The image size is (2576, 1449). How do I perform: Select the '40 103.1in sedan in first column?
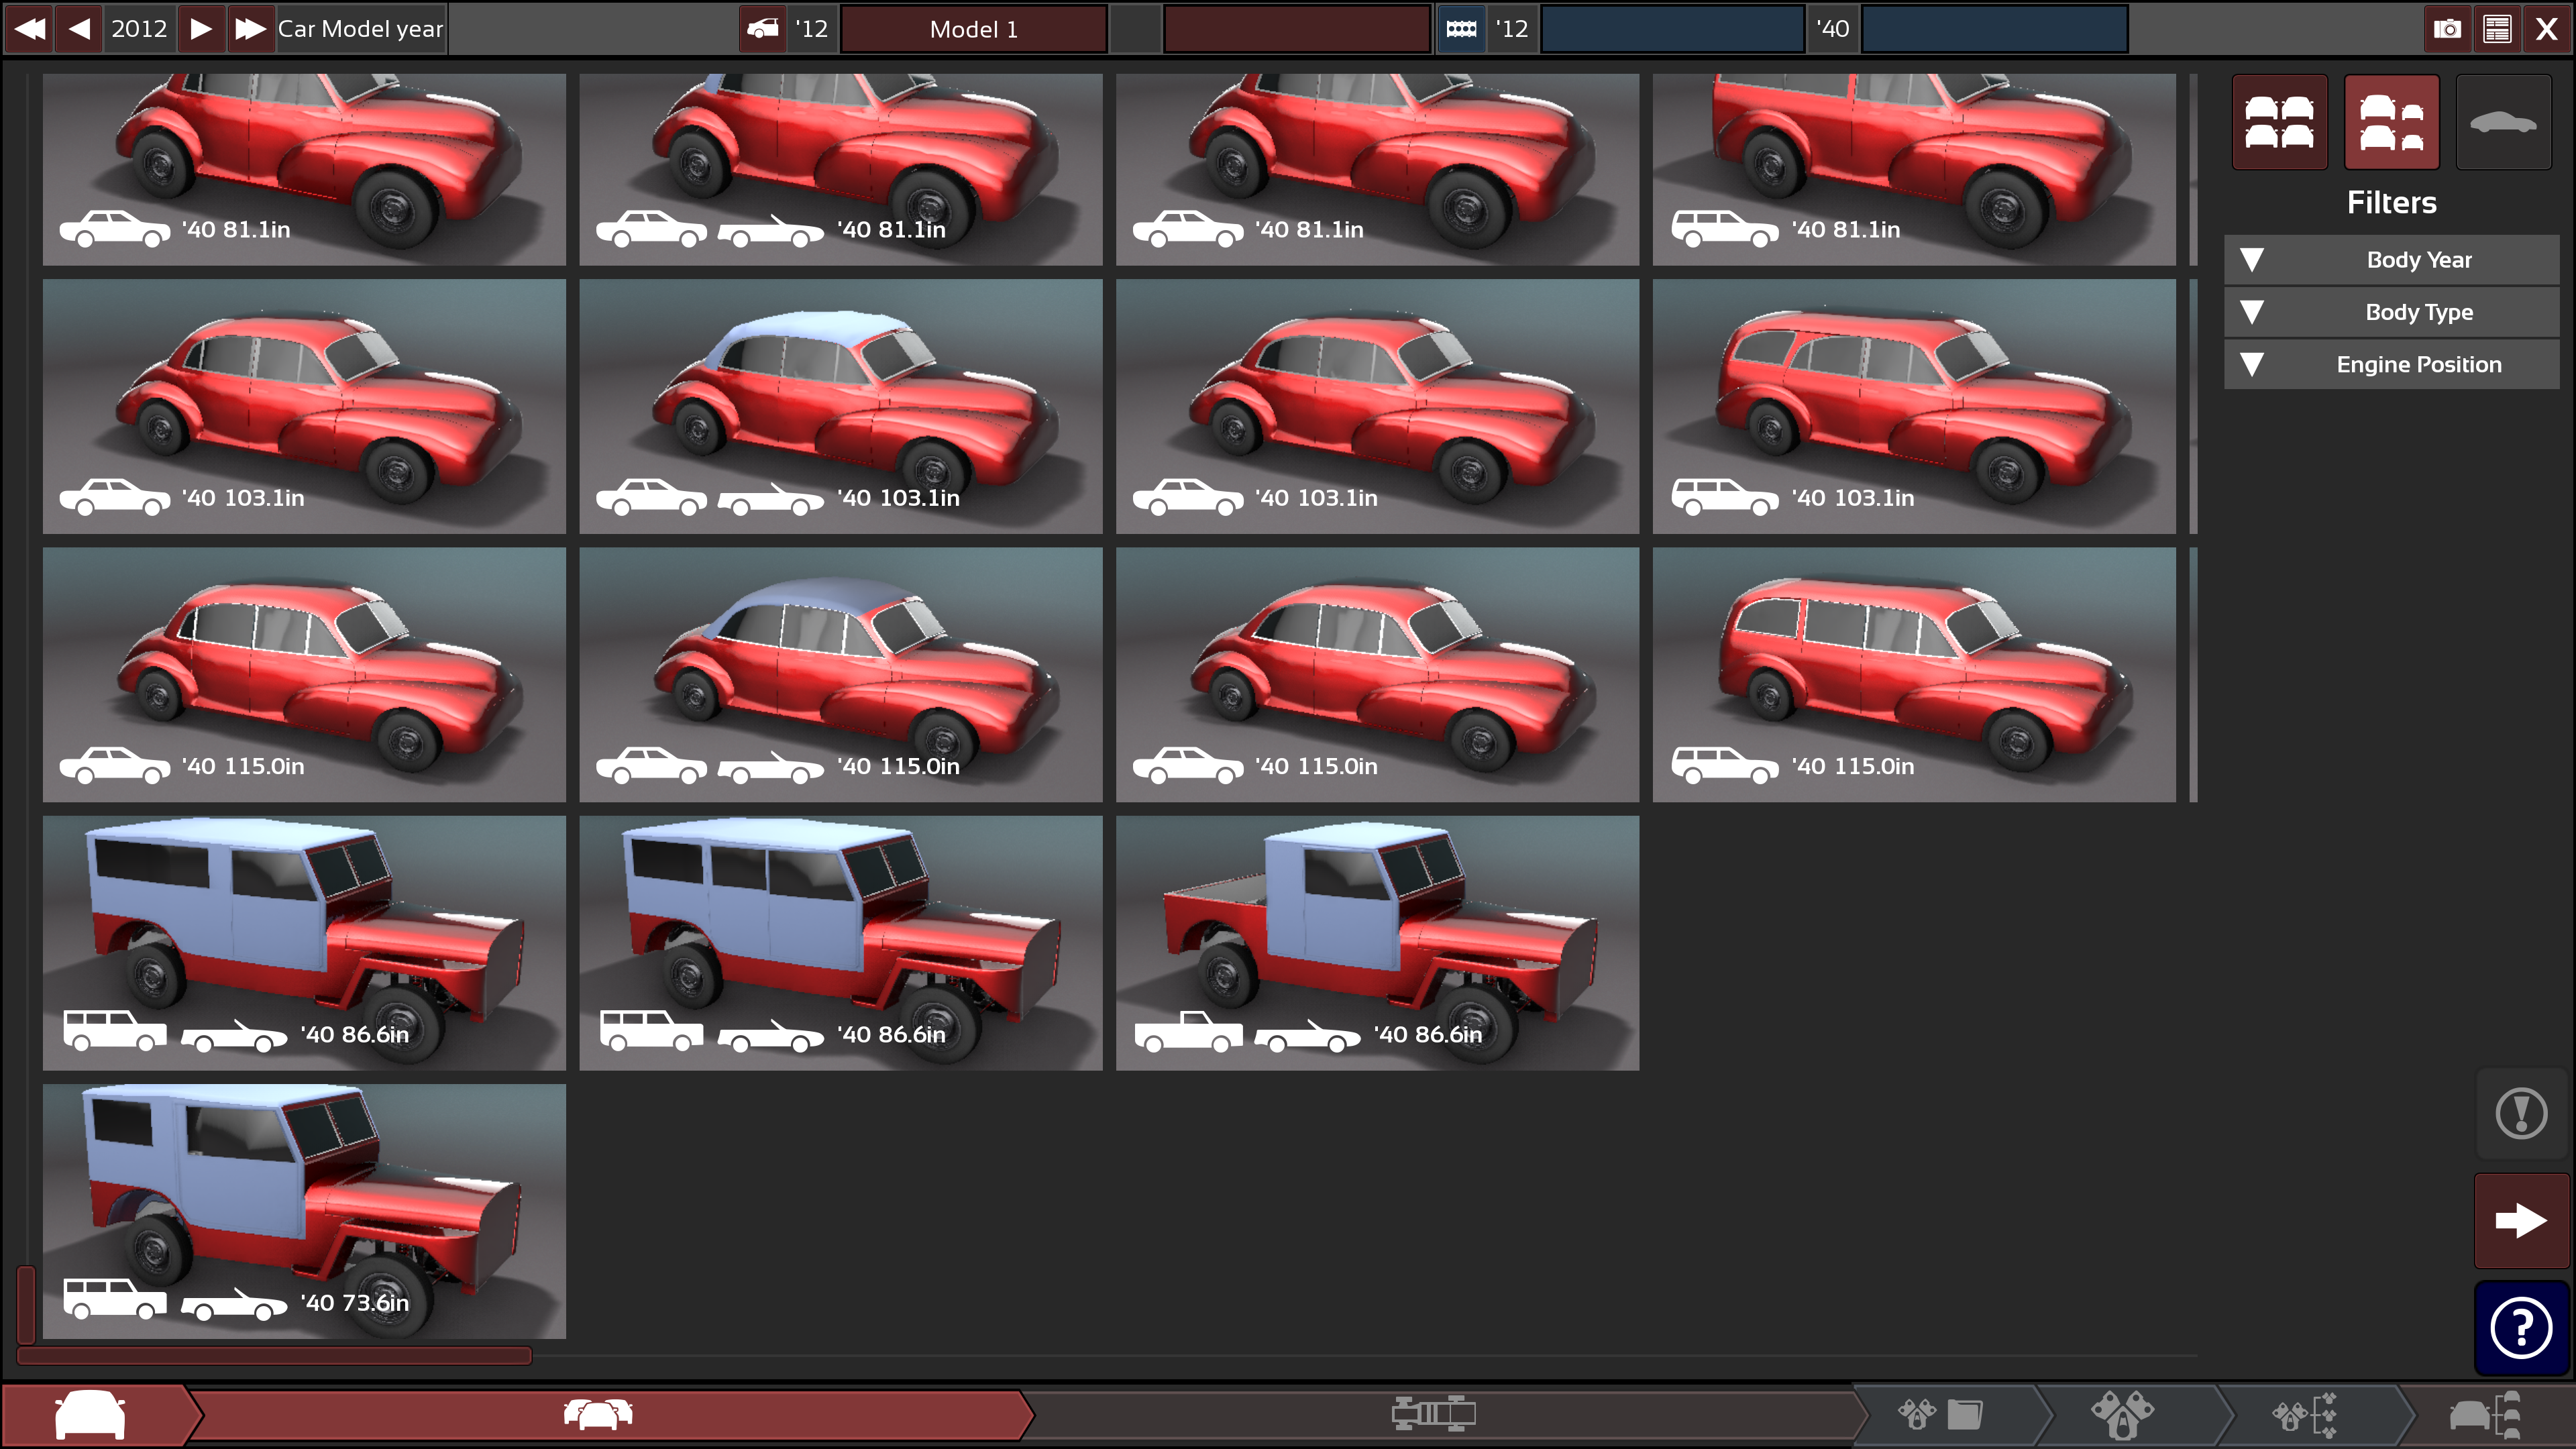pyautogui.click(x=304, y=406)
